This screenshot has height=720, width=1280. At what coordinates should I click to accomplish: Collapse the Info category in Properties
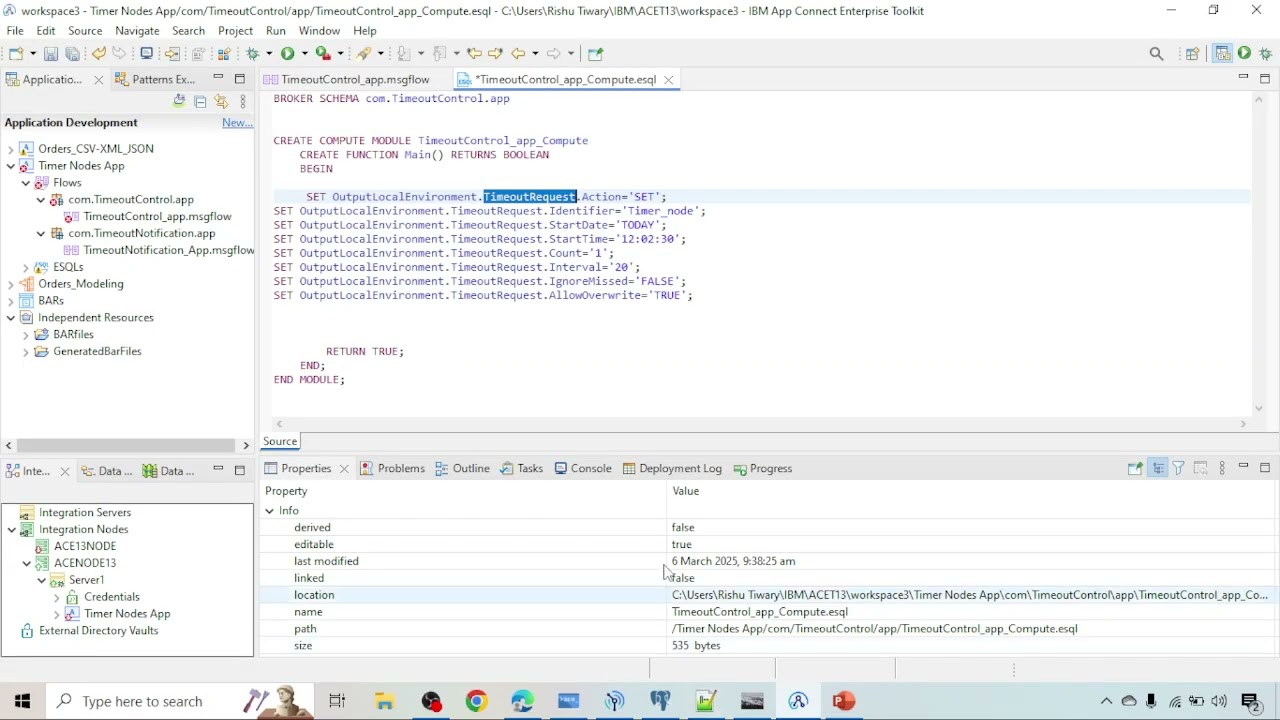coord(269,511)
